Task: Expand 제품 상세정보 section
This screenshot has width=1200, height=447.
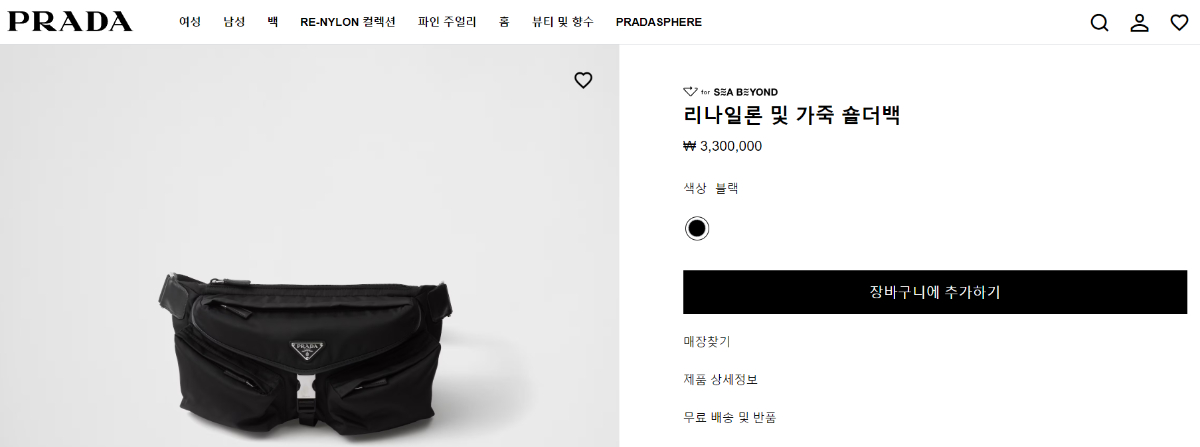Action: (727, 379)
